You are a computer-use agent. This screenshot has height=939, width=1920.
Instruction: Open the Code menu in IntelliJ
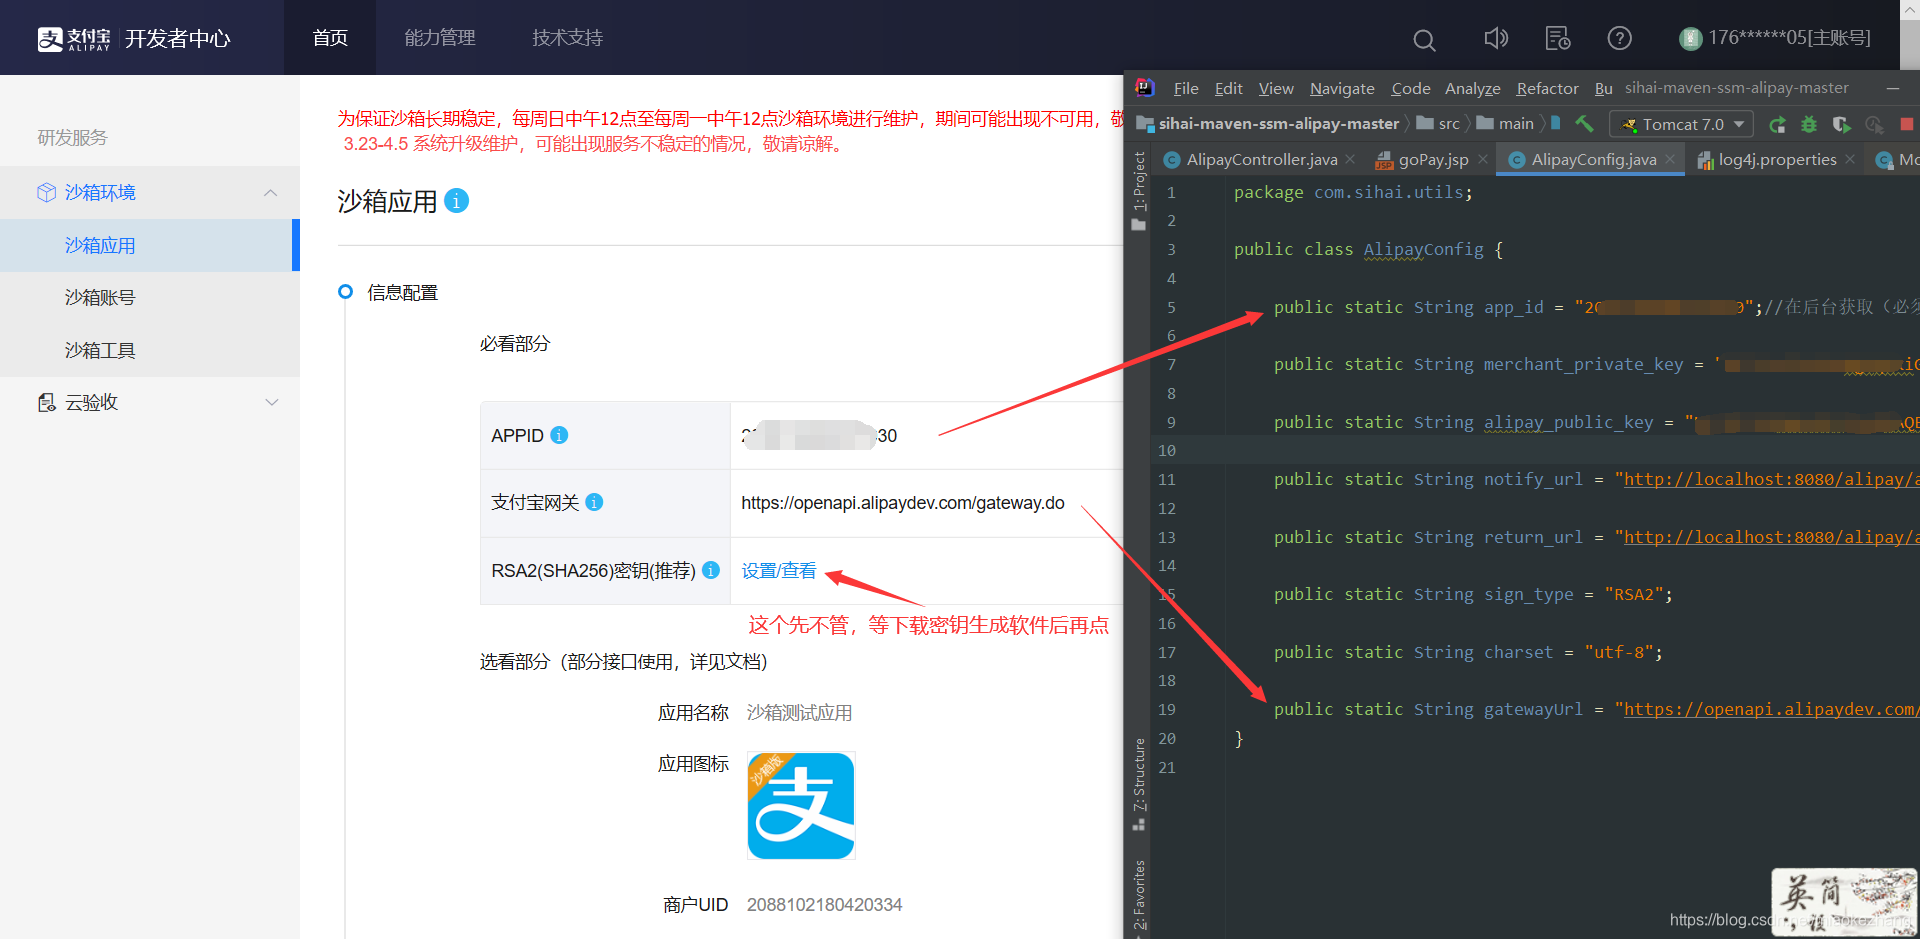(x=1411, y=88)
